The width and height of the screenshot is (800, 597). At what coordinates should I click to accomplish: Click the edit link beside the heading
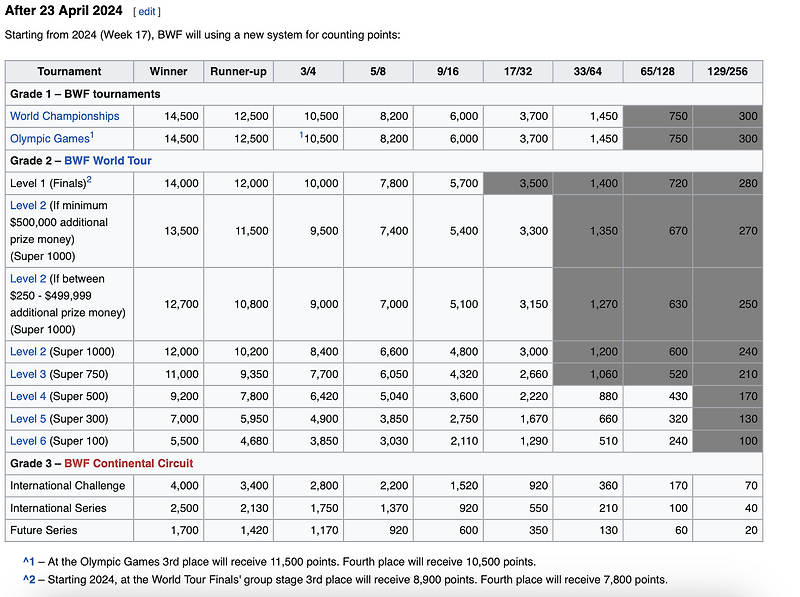pyautogui.click(x=147, y=12)
